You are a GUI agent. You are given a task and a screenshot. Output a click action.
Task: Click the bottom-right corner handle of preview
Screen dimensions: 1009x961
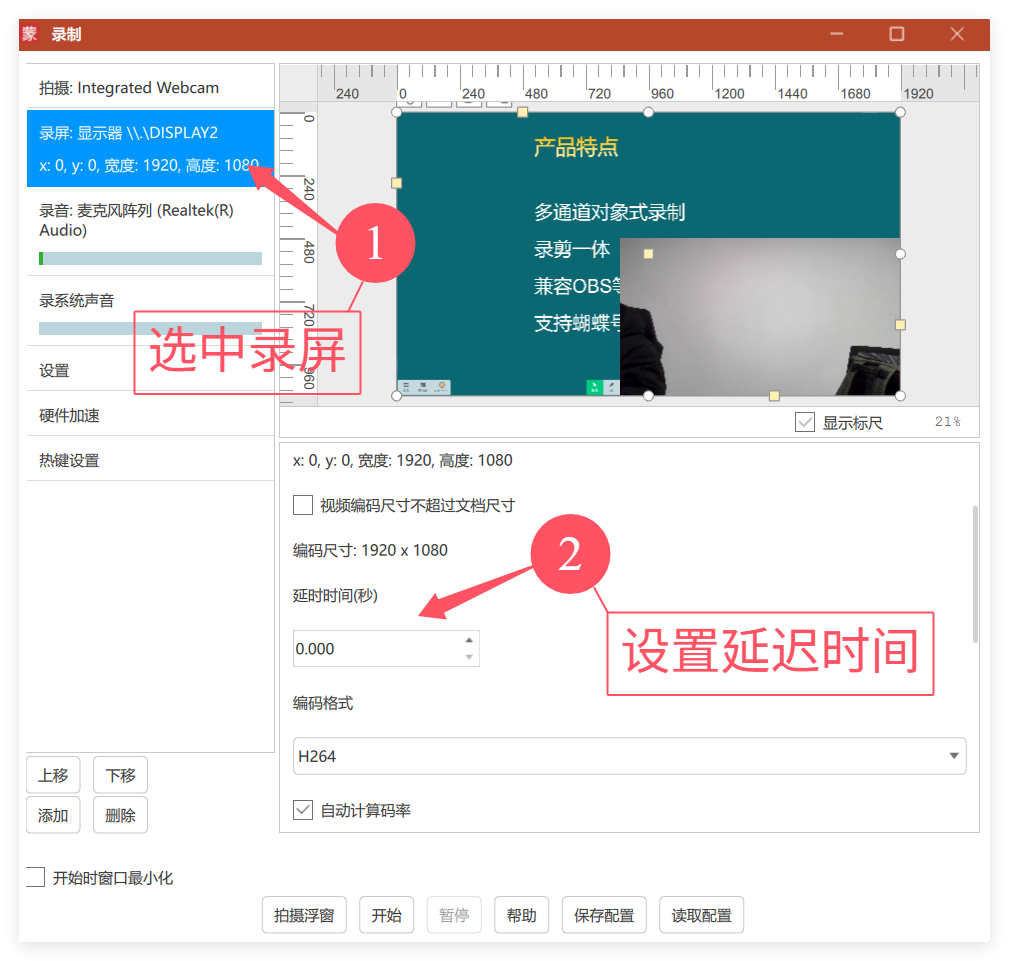900,395
